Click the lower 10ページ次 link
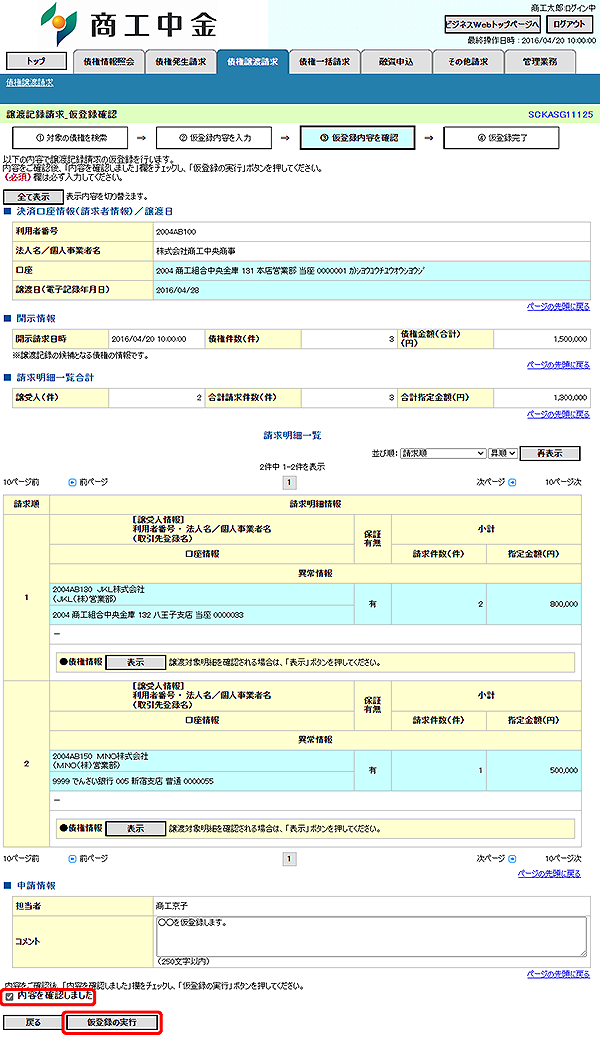 coord(563,859)
